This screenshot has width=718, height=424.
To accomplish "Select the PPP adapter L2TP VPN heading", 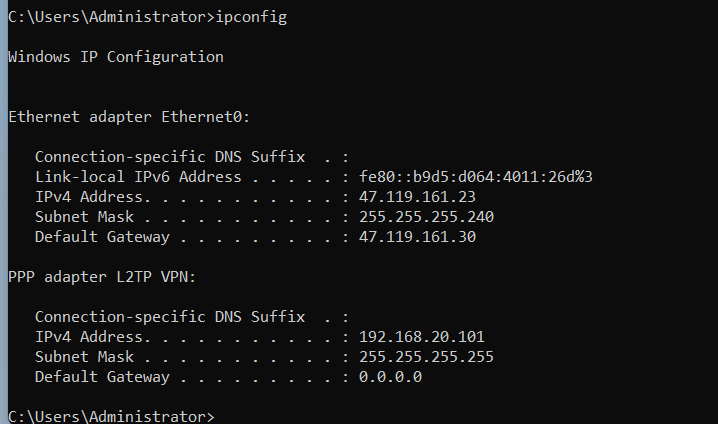I will (x=102, y=277).
